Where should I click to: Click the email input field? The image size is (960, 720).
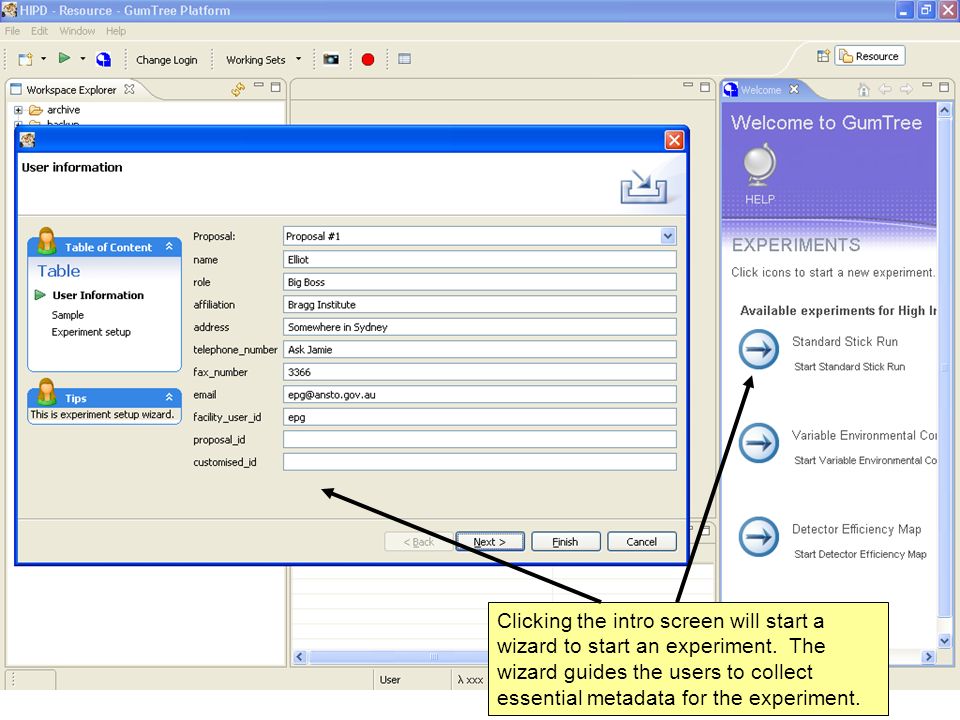pos(479,395)
